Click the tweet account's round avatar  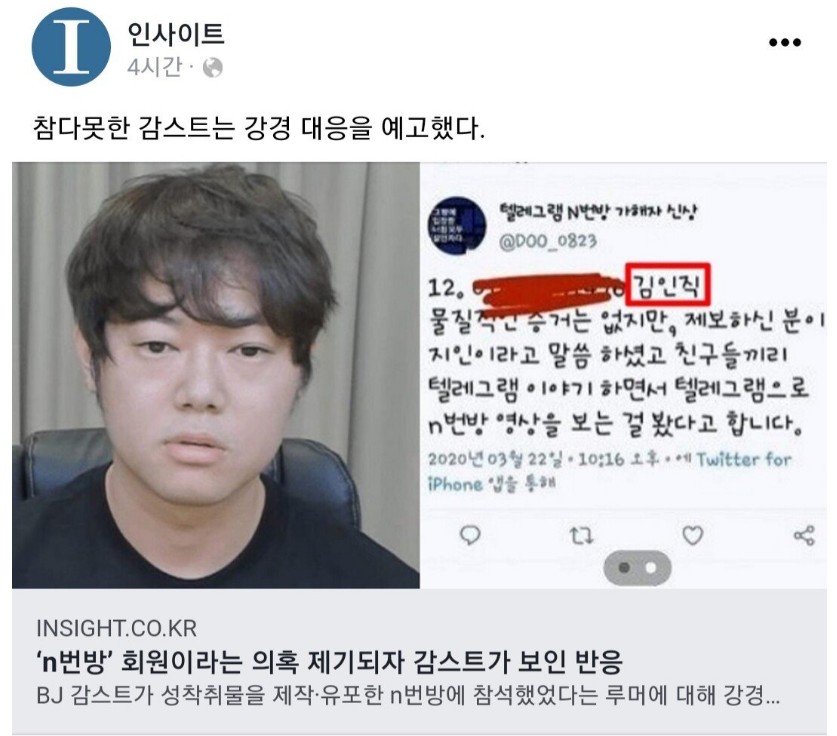457,226
